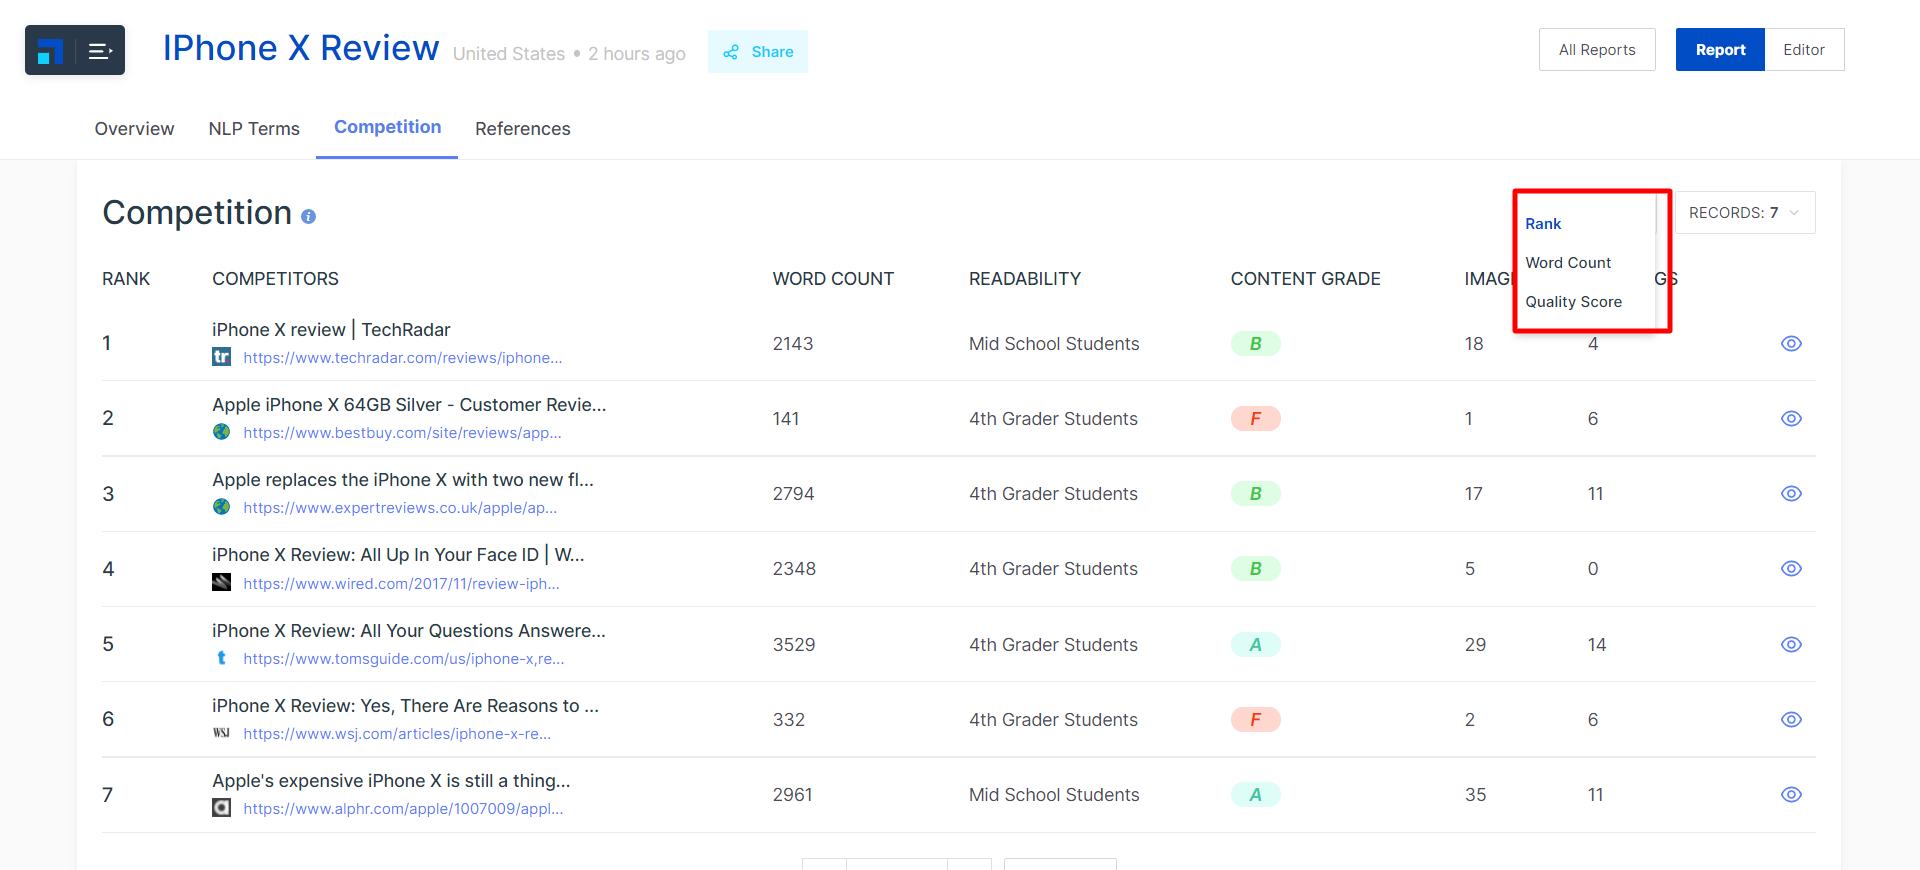Open the tomsguide.com link

coord(404,659)
